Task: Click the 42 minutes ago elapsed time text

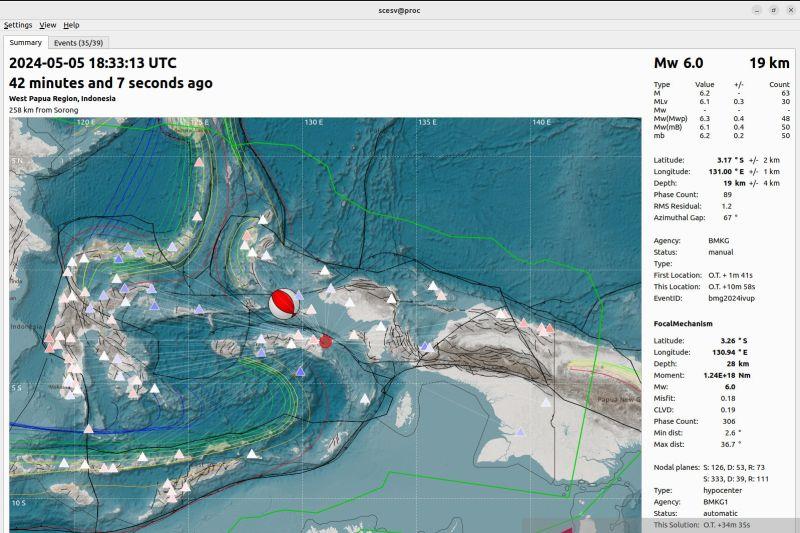Action: point(110,83)
